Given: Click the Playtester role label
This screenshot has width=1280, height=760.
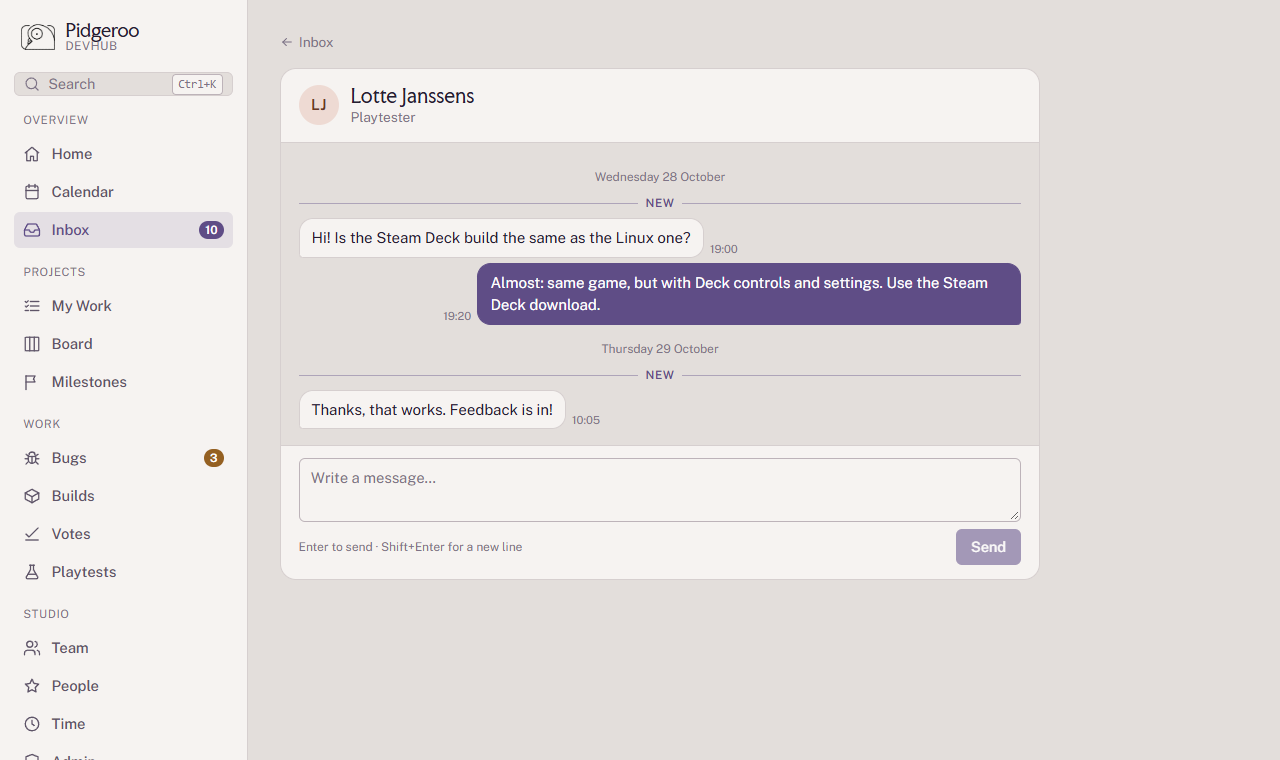Looking at the screenshot, I should [383, 118].
